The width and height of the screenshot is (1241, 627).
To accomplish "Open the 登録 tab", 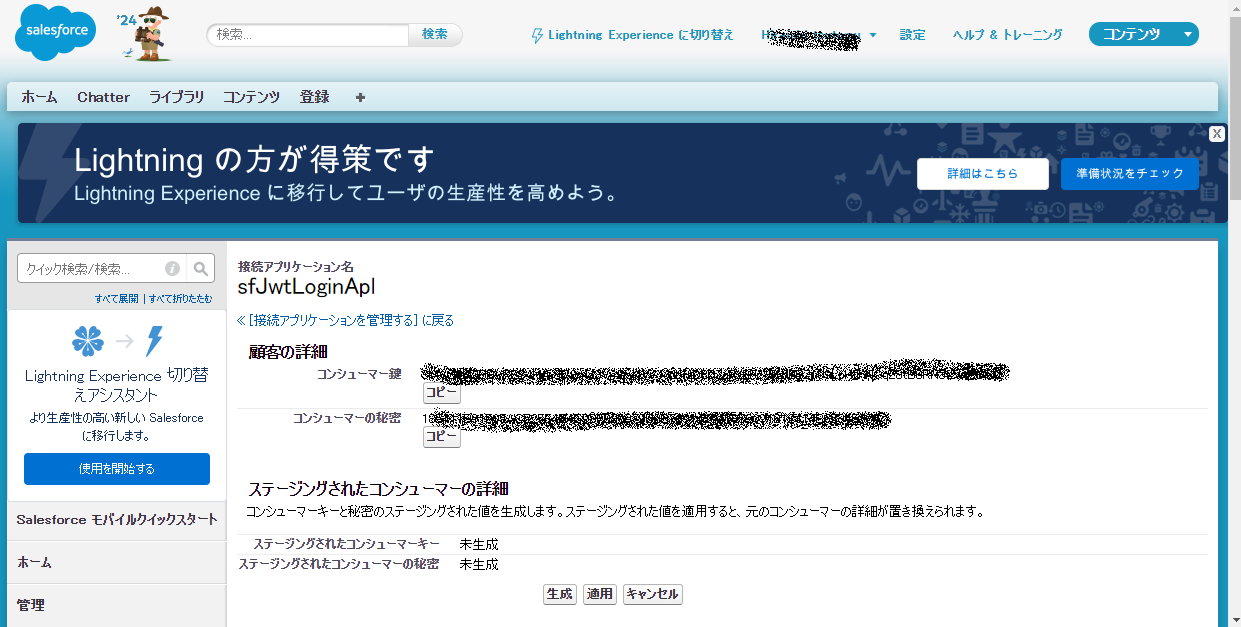I will point(314,97).
